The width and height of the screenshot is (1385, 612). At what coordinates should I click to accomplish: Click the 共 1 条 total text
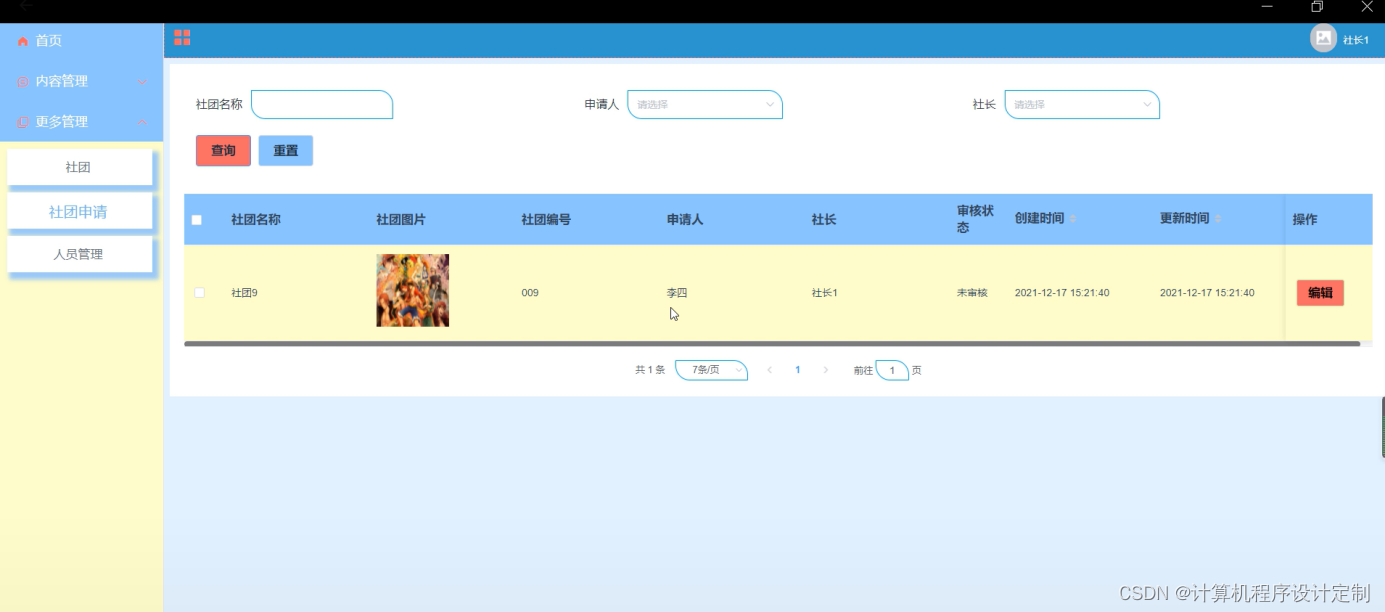pos(650,370)
